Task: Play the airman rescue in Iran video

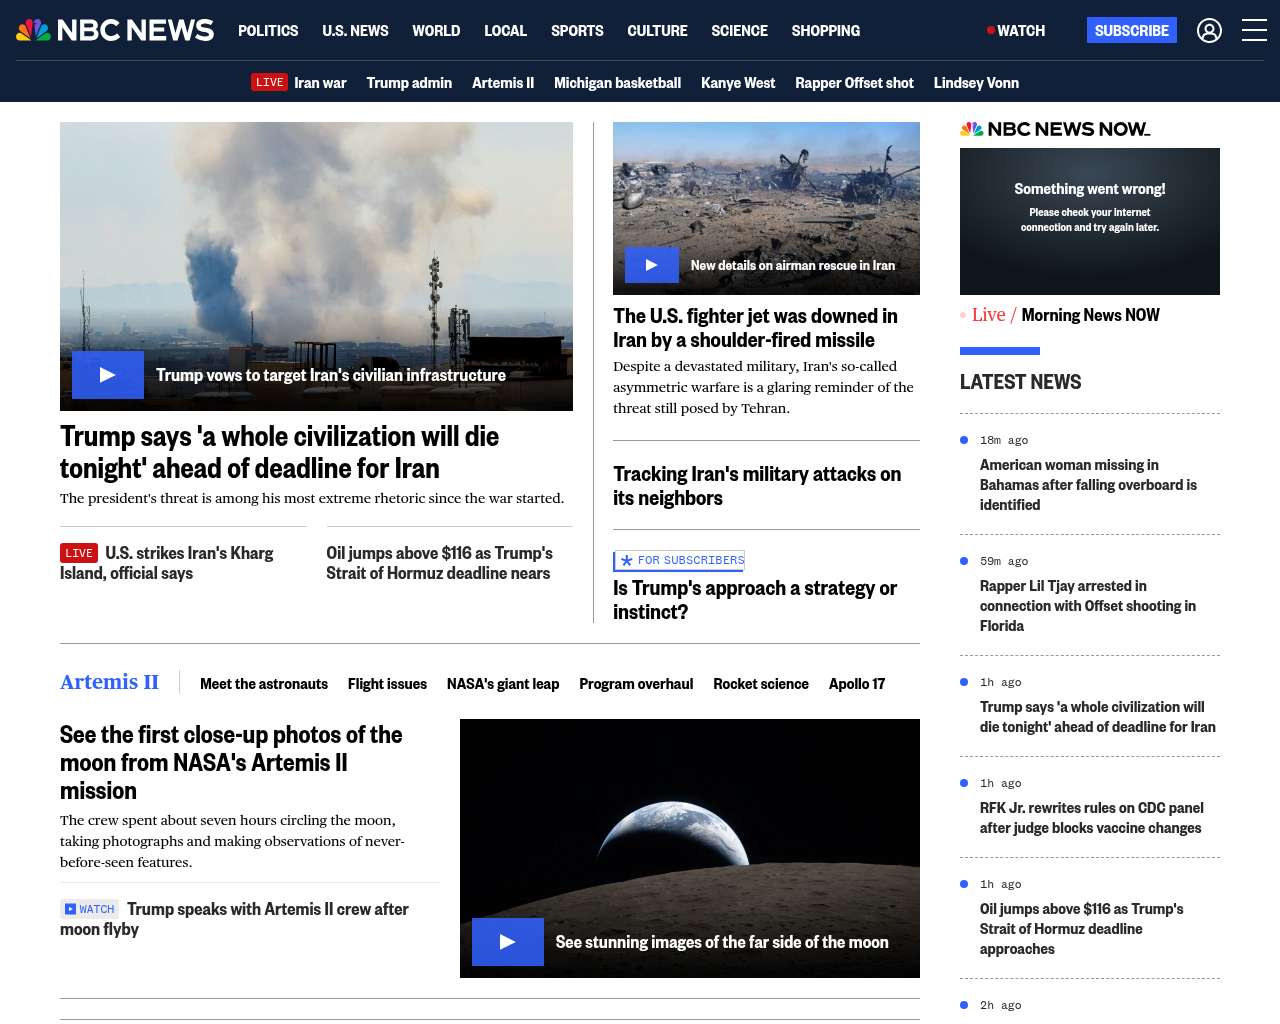Action: coord(651,265)
